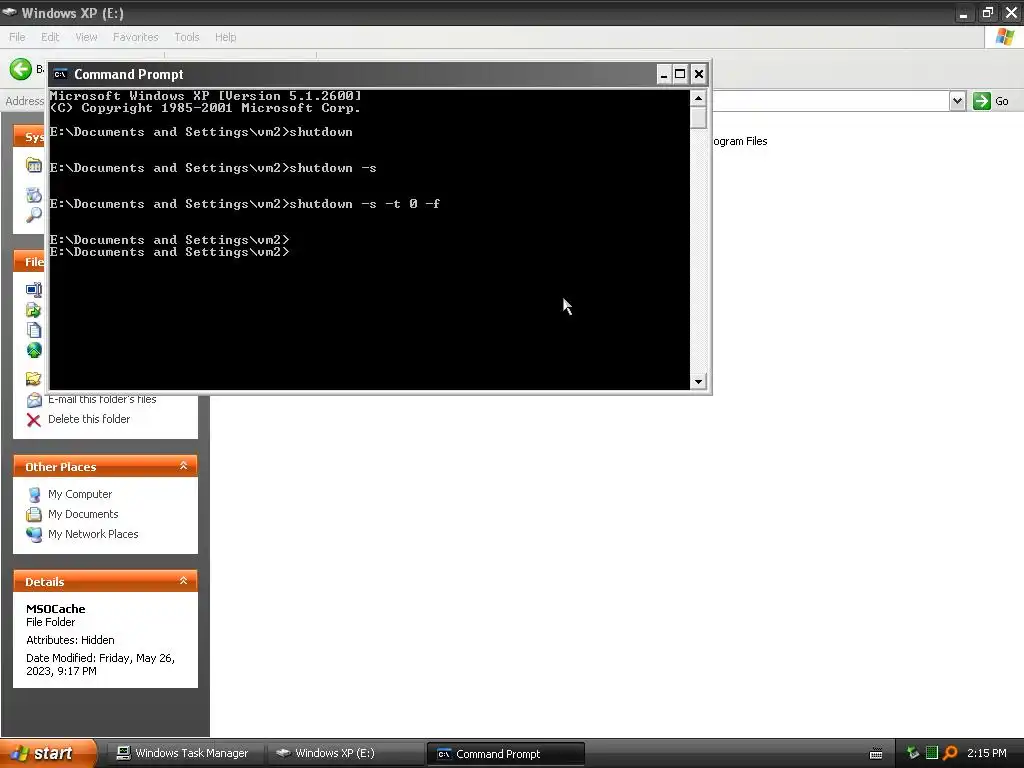Open the Edit menu

(50, 37)
